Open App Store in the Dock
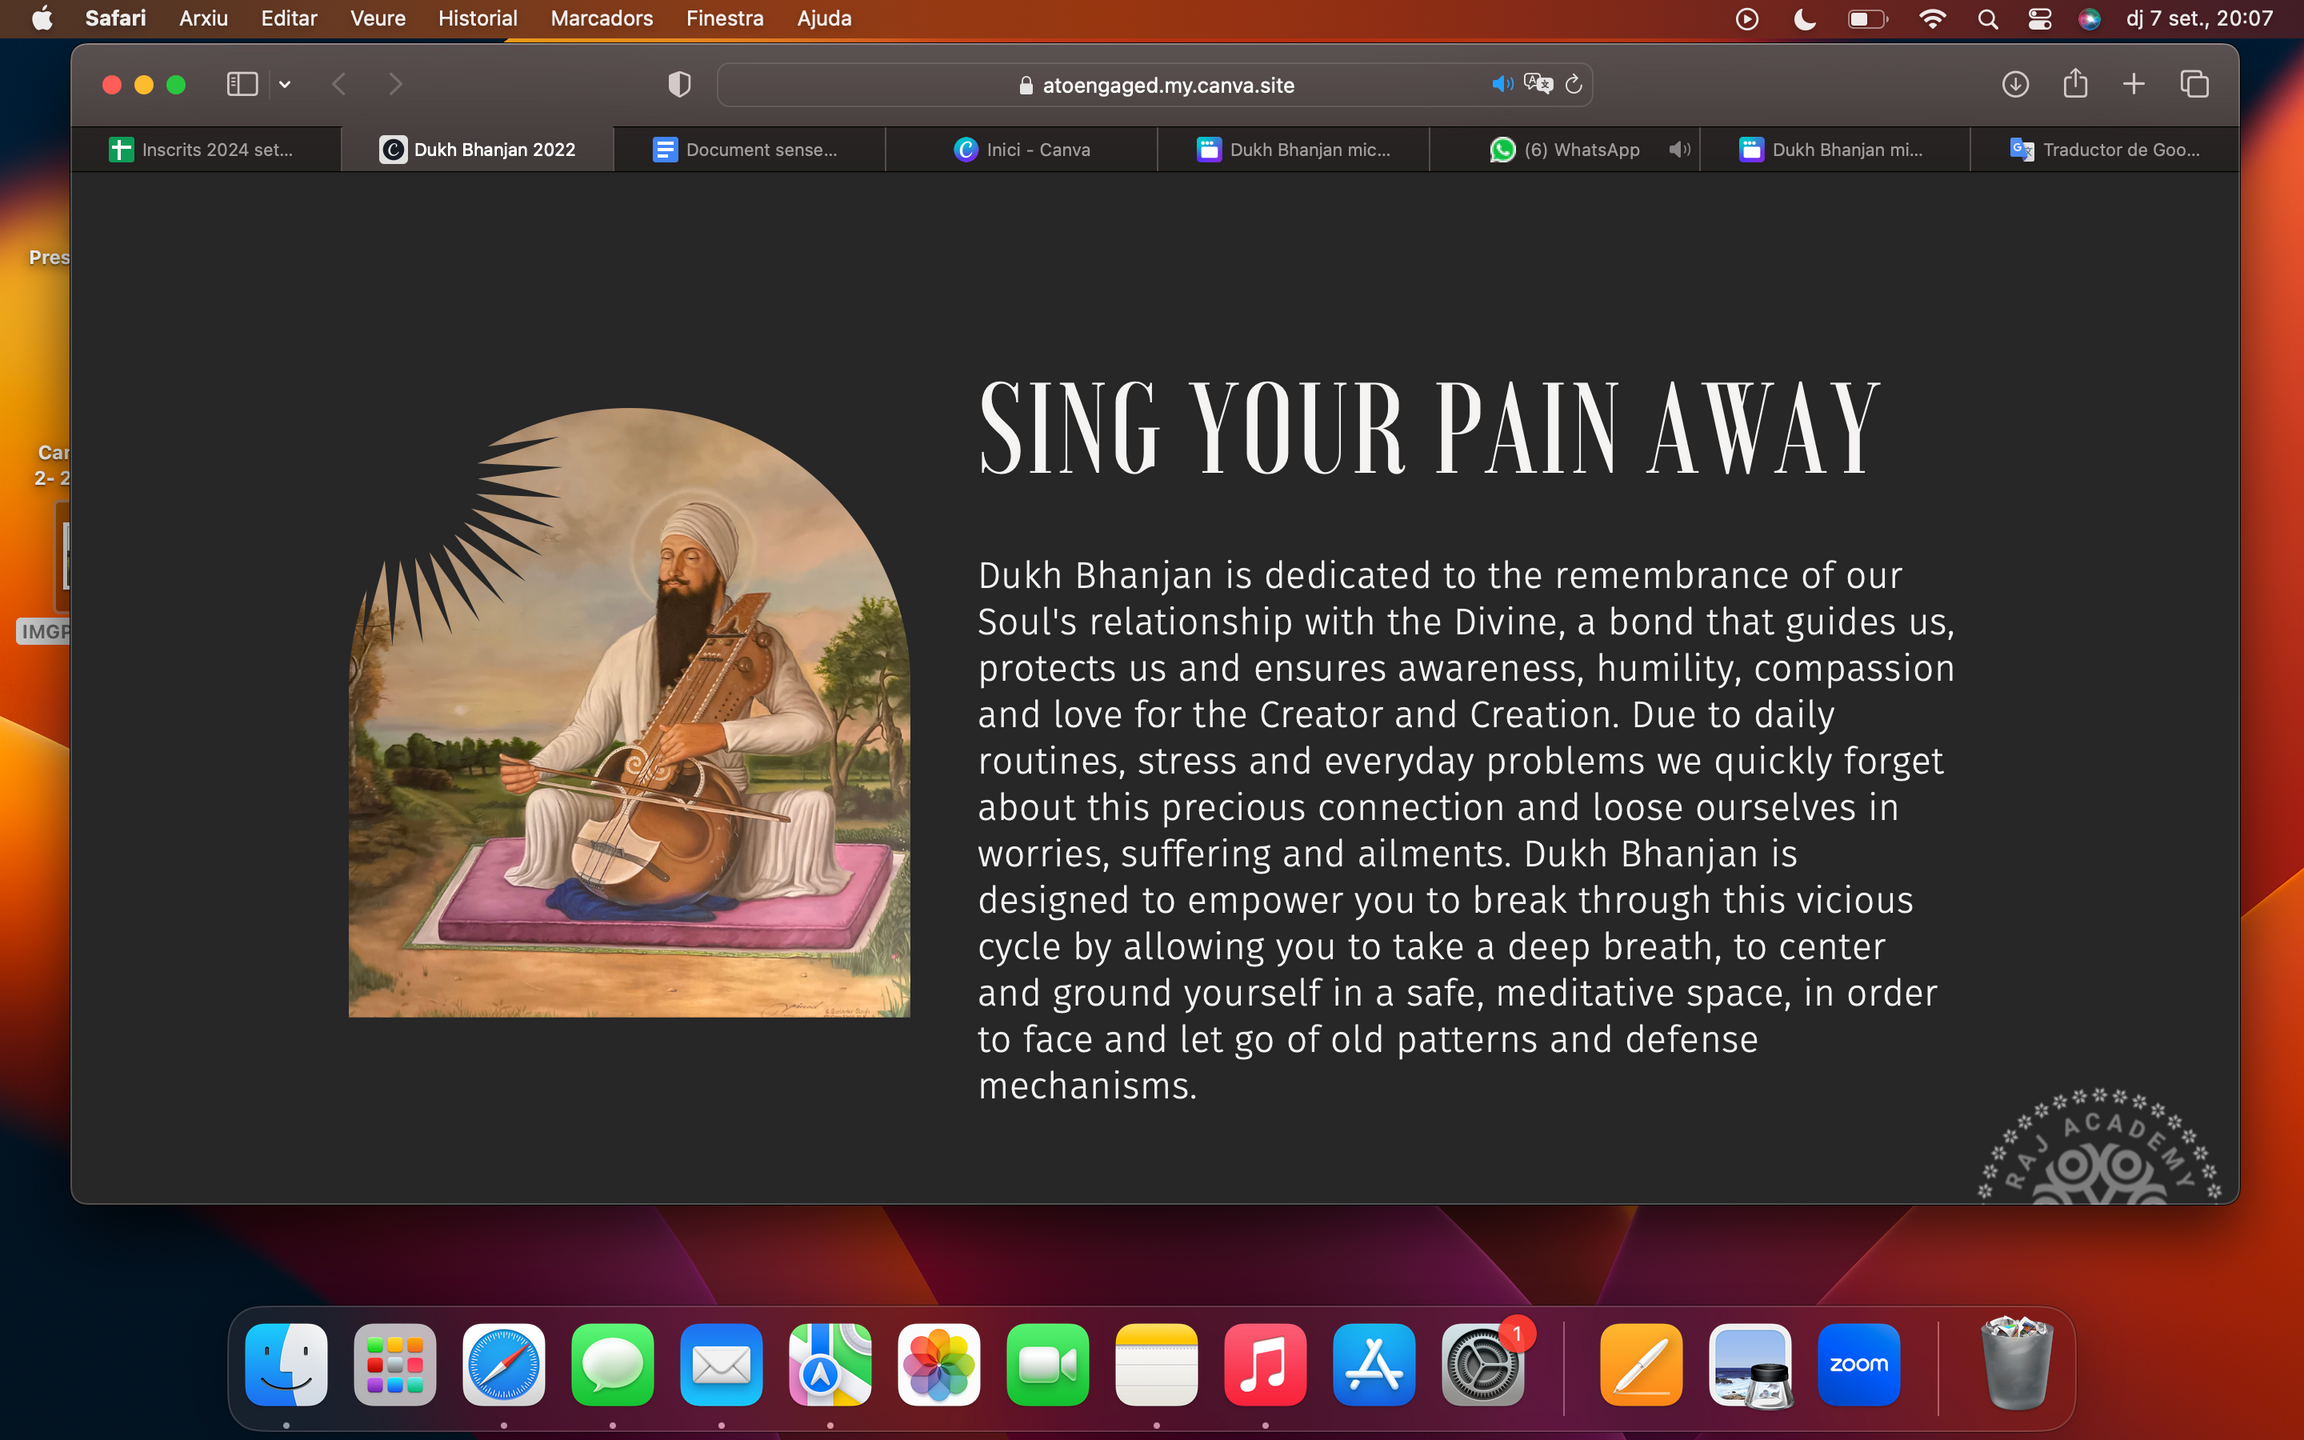Image resolution: width=2304 pixels, height=1440 pixels. (x=1374, y=1365)
